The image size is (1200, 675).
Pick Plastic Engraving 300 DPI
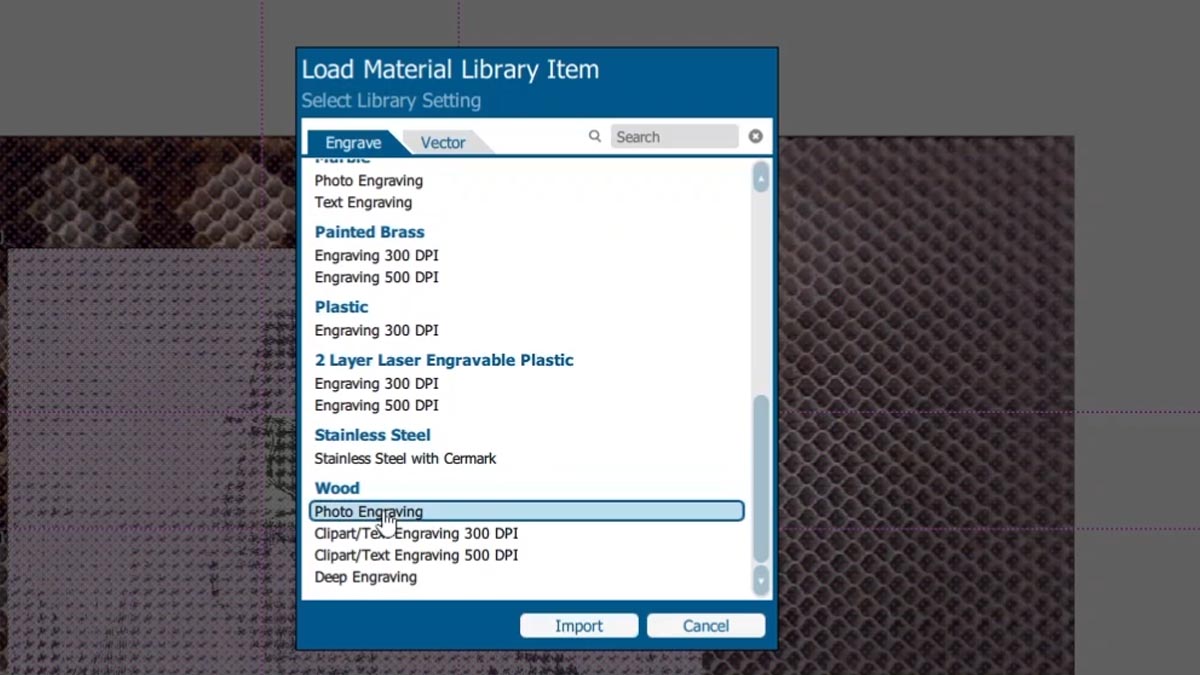click(376, 330)
